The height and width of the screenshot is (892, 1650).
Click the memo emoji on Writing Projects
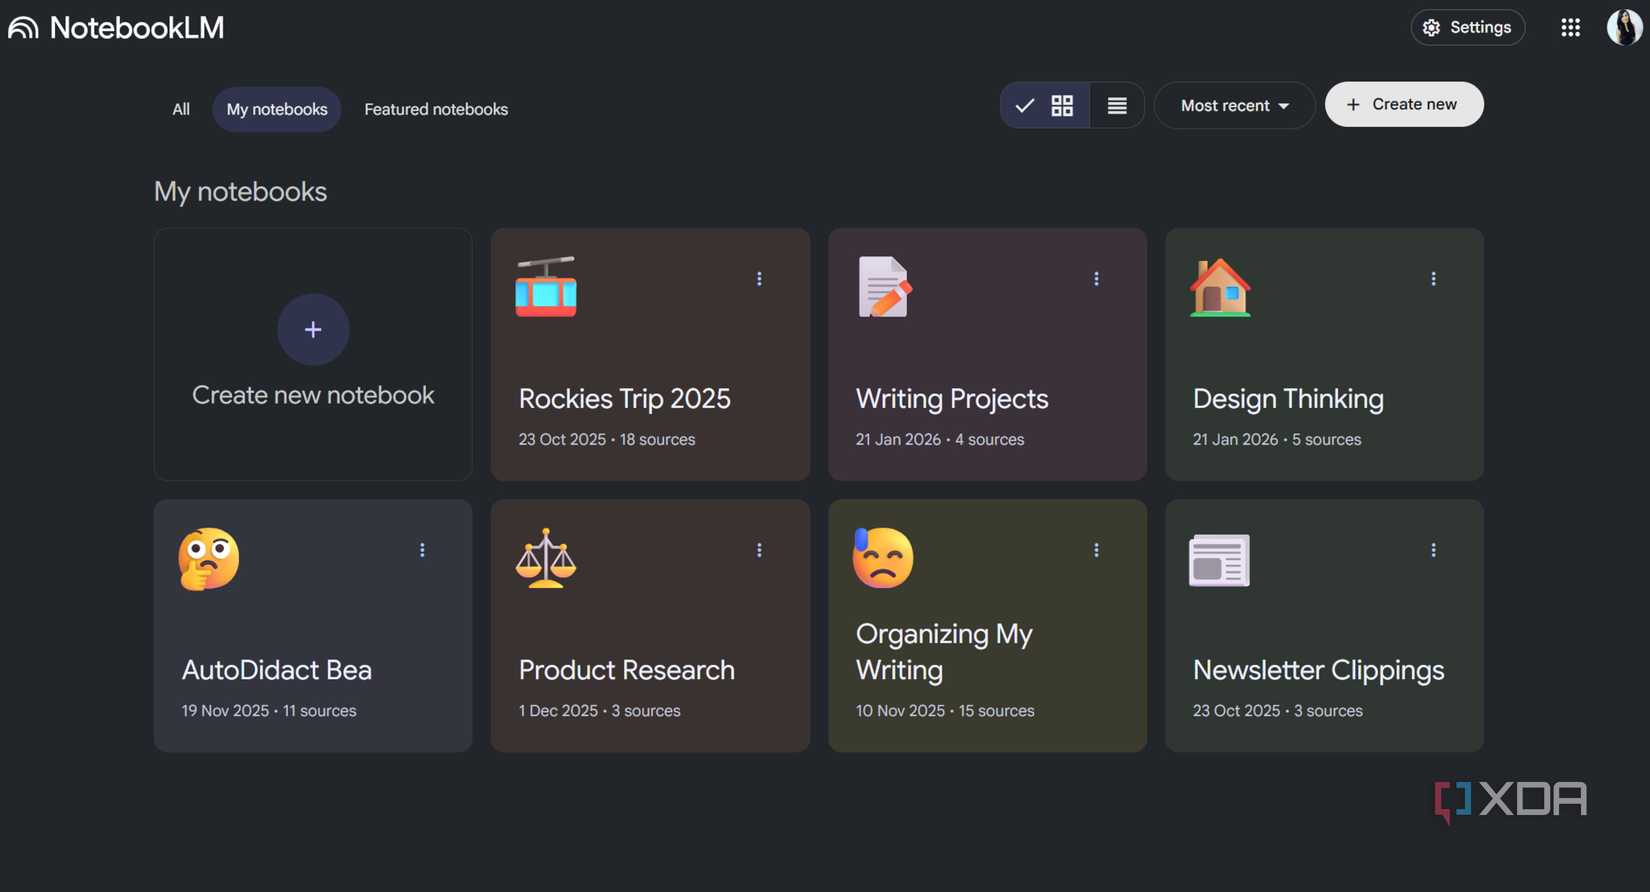tap(884, 287)
